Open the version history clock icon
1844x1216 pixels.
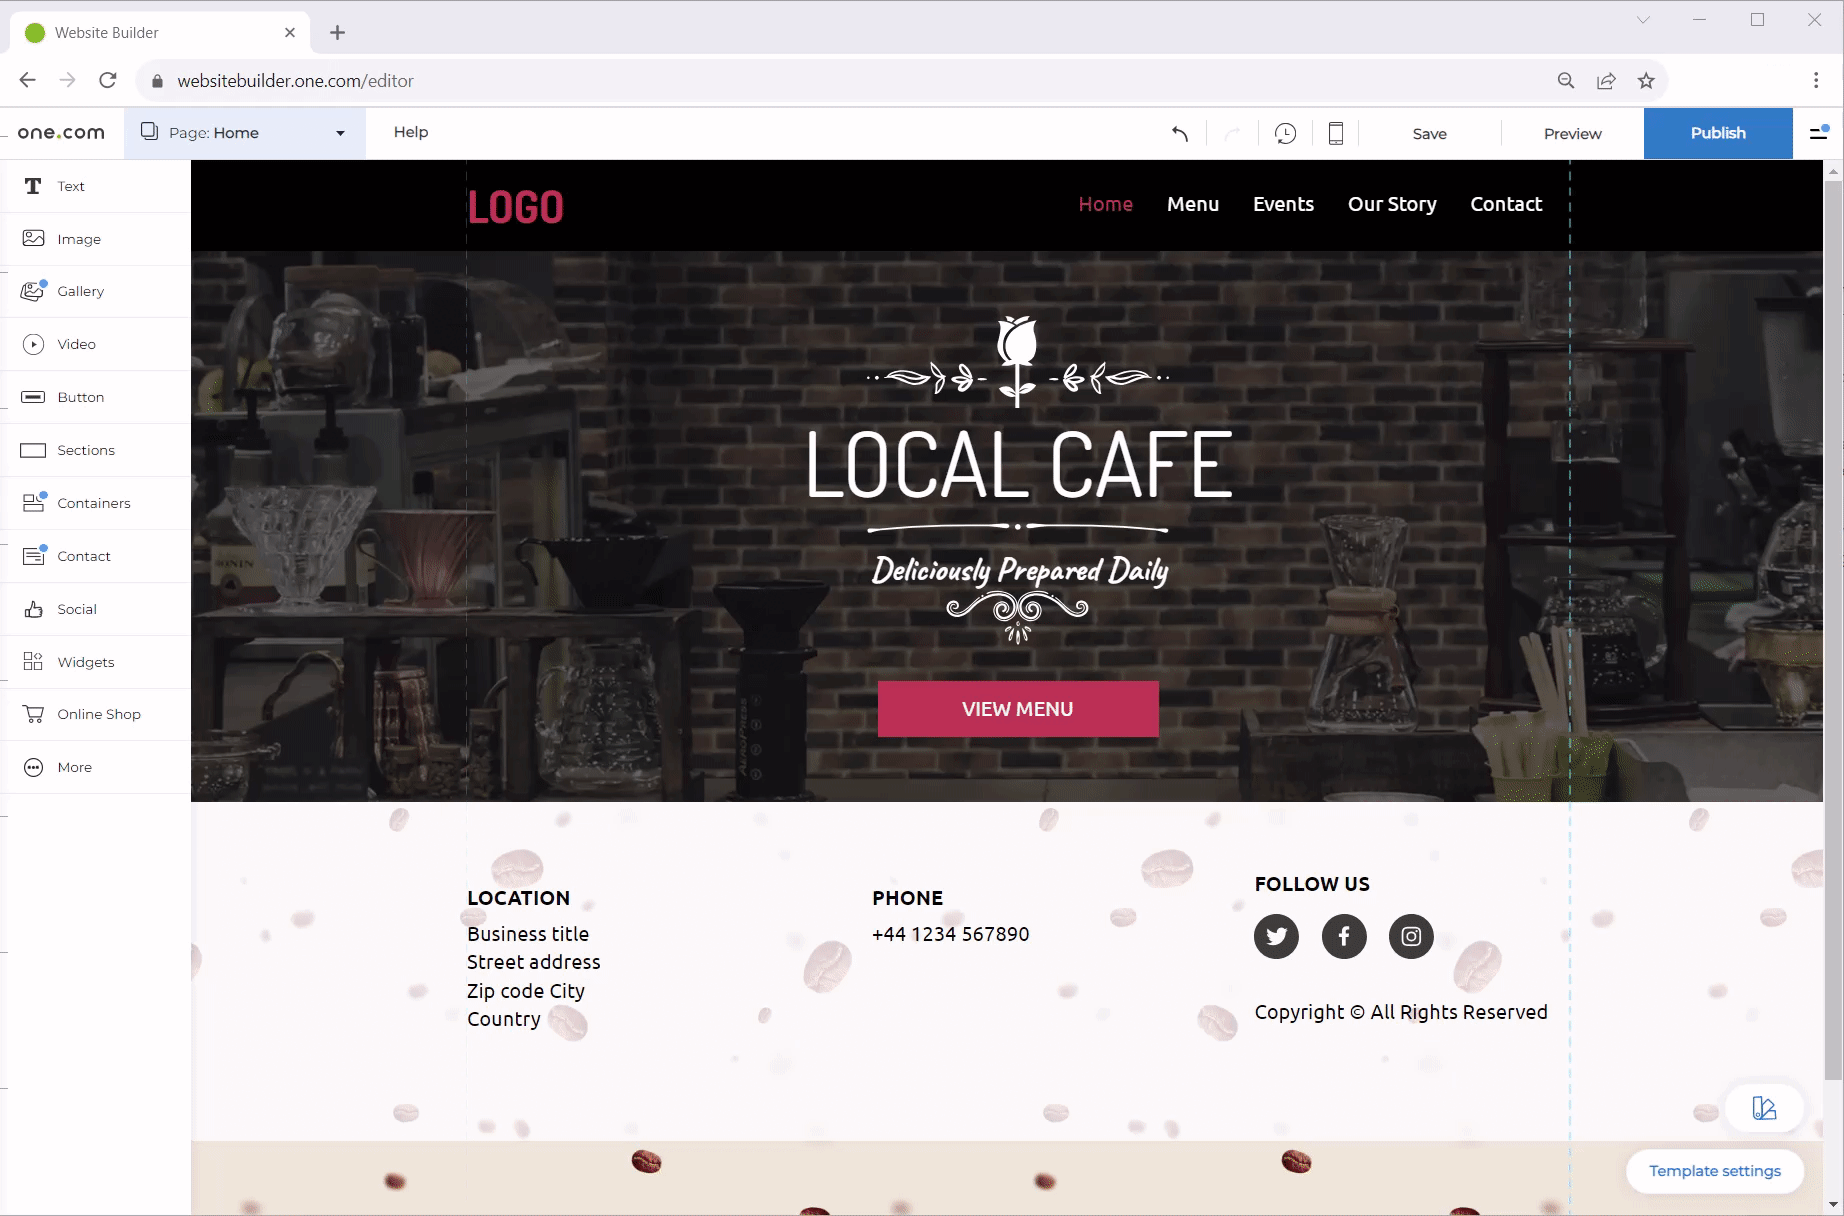click(1285, 133)
